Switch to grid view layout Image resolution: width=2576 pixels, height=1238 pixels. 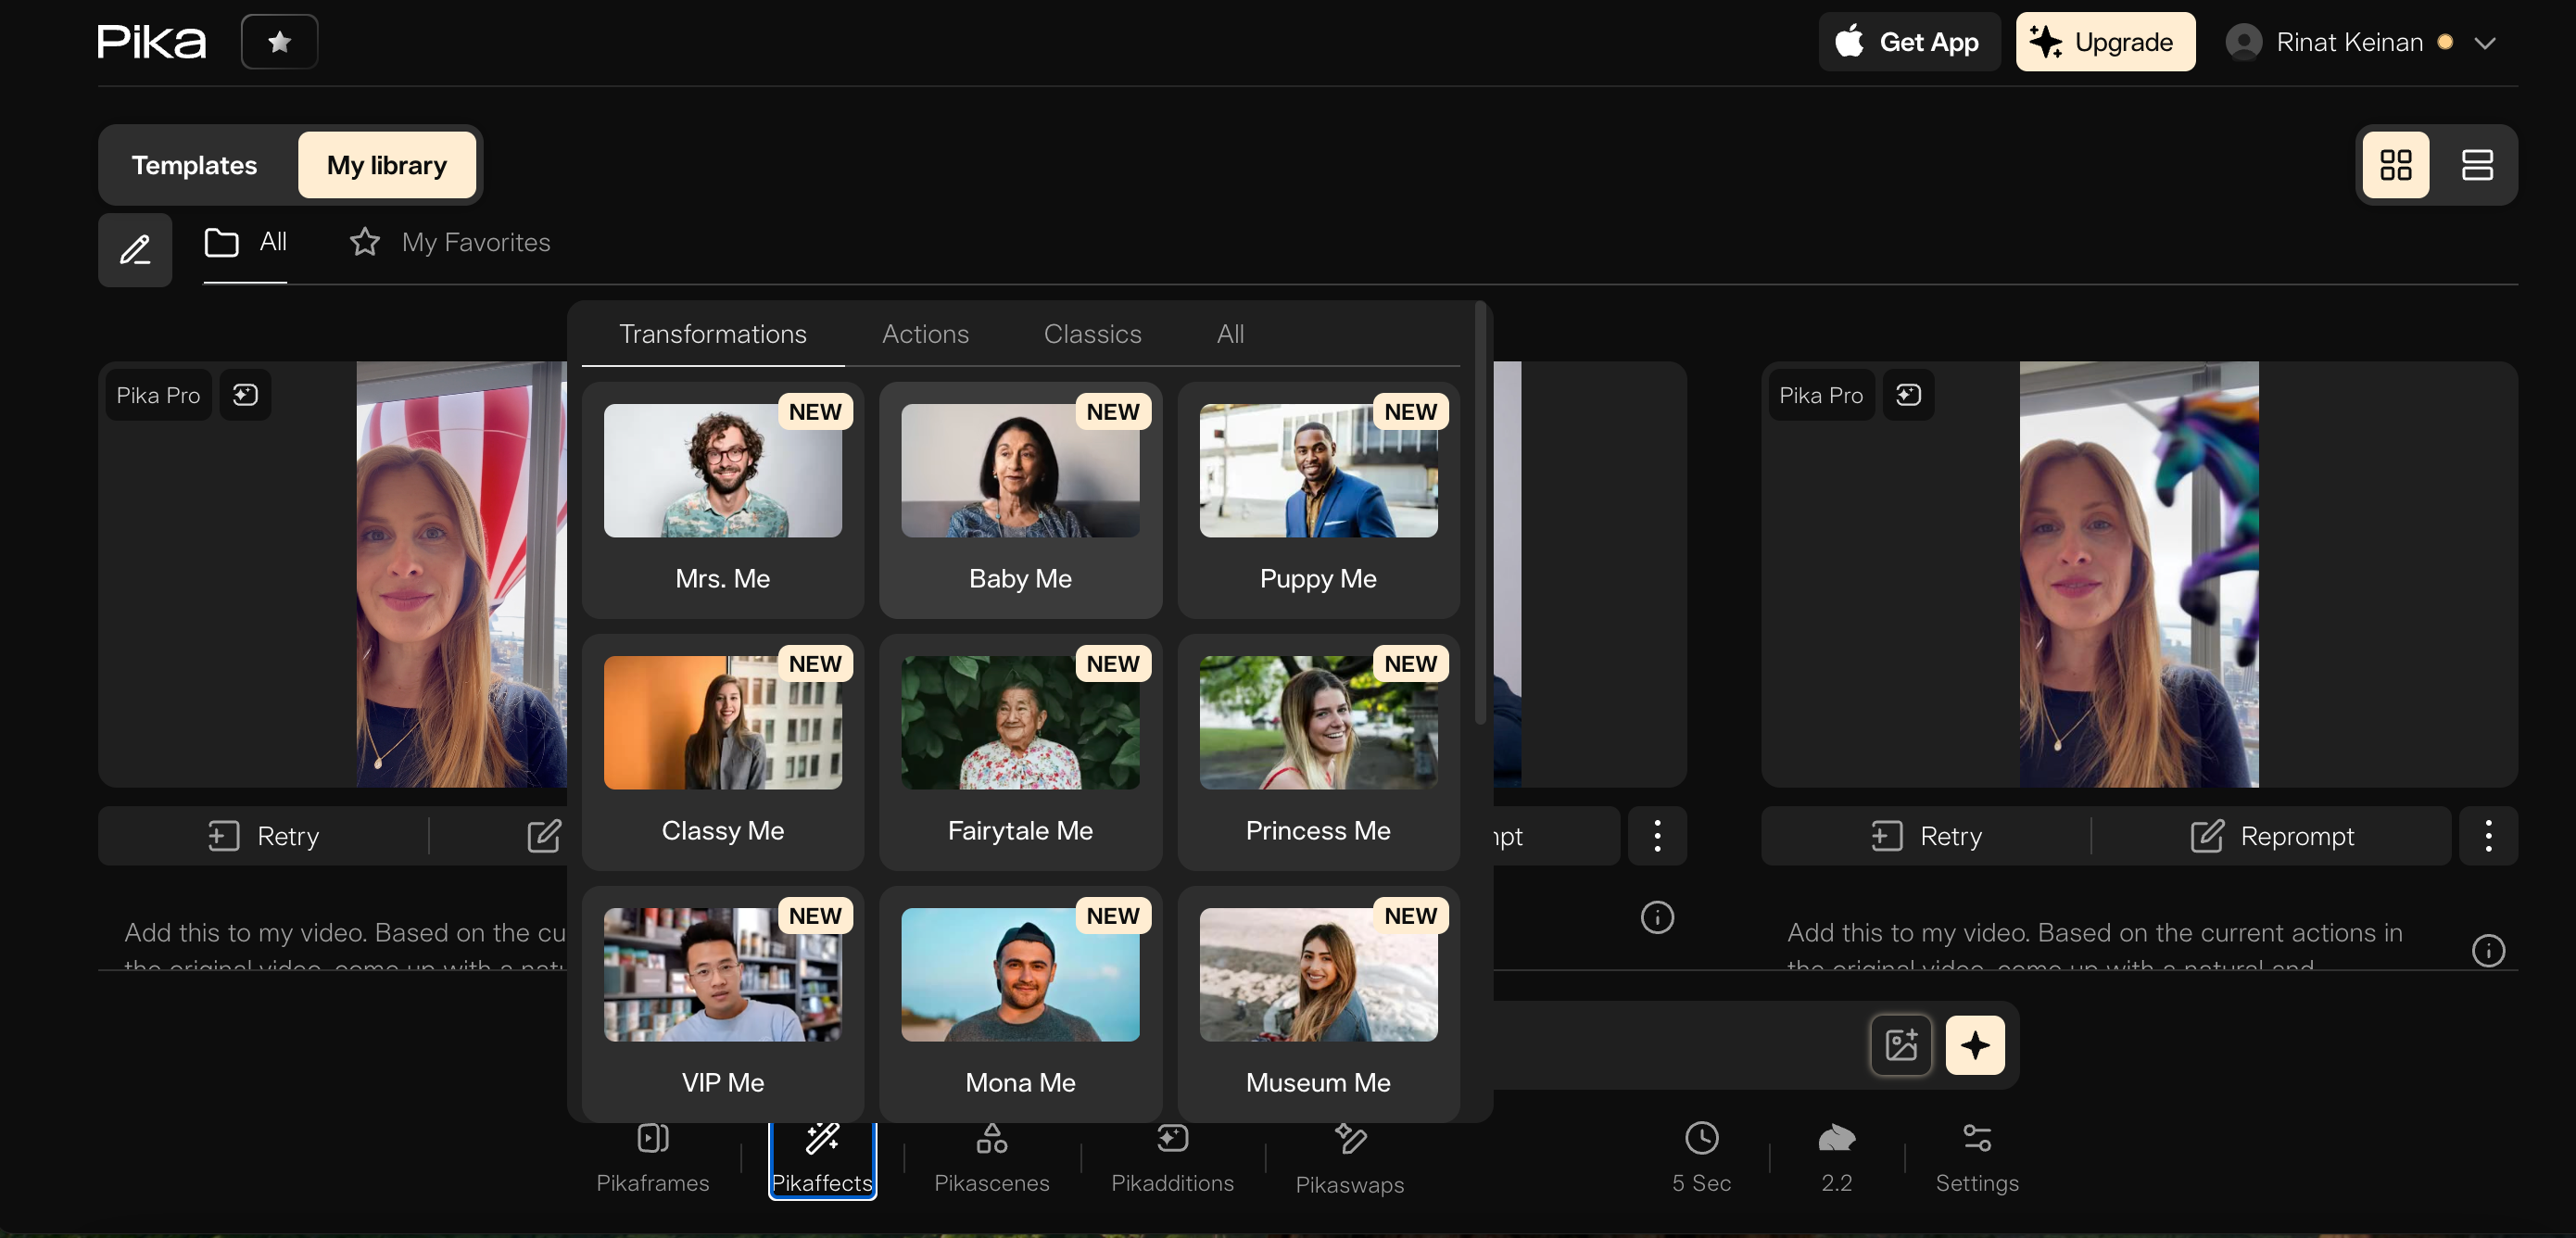click(2395, 165)
